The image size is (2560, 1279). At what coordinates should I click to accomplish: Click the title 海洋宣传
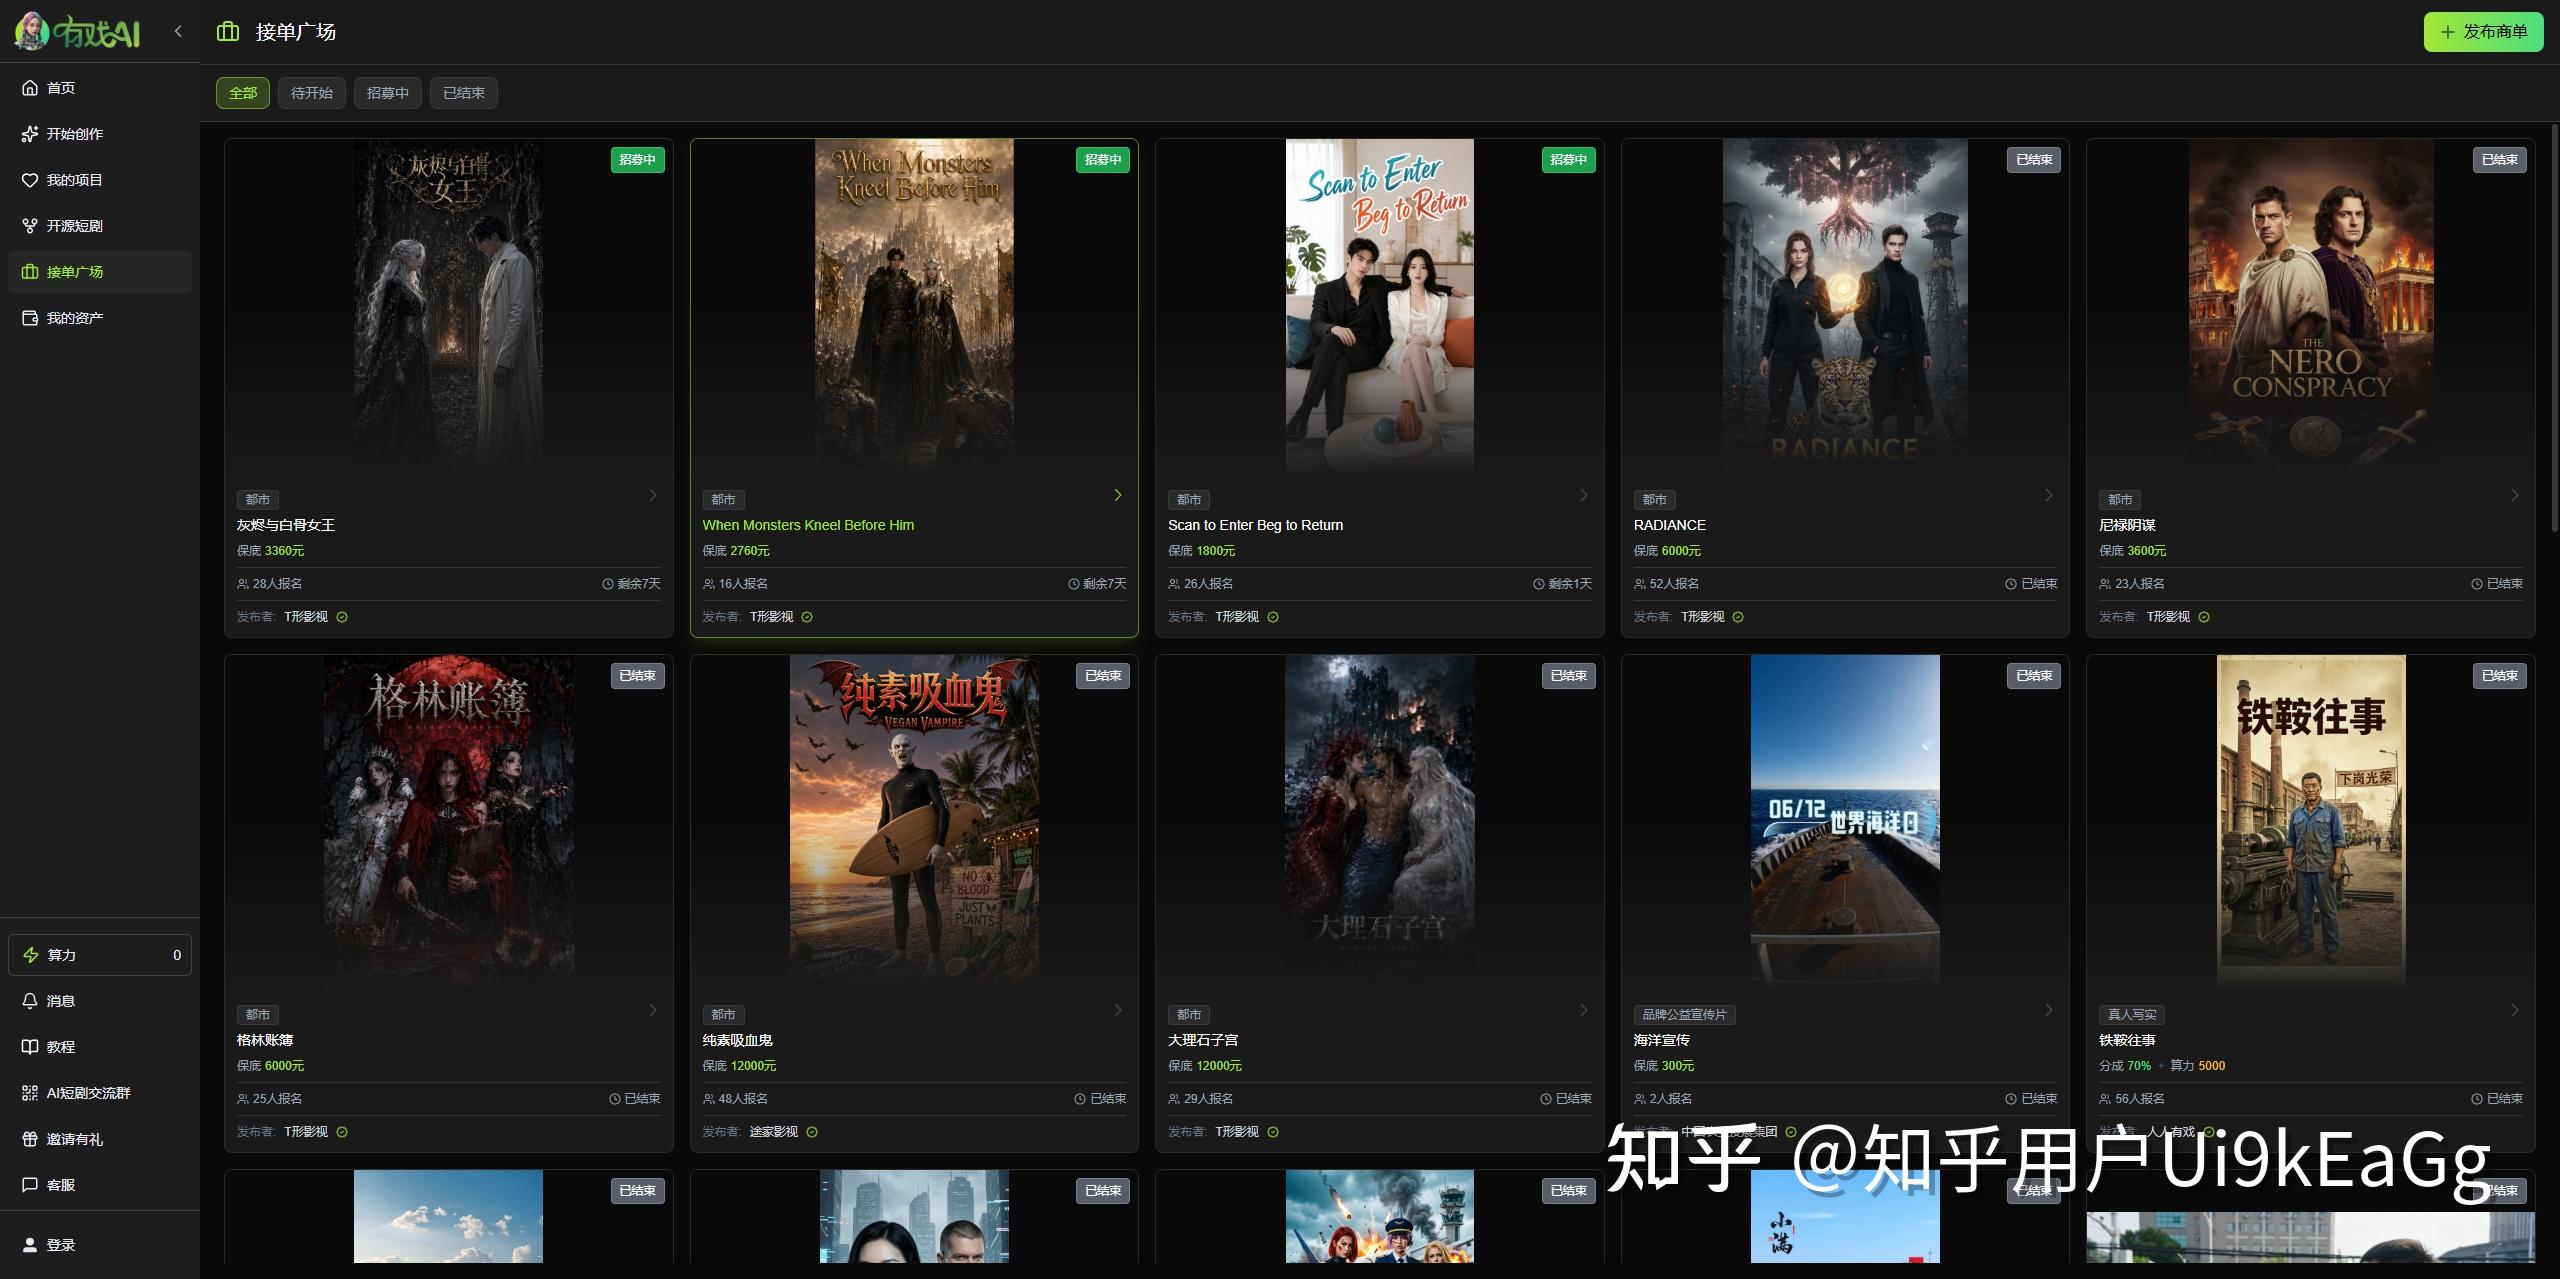(x=1662, y=1040)
